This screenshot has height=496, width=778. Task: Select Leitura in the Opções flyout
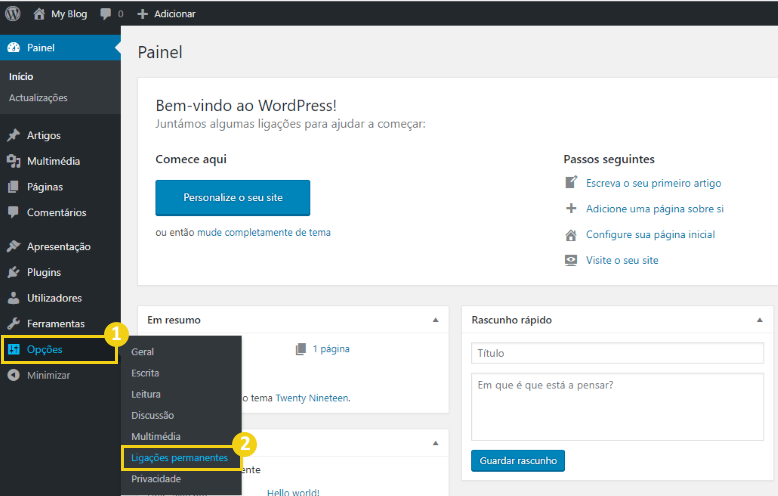(x=146, y=394)
